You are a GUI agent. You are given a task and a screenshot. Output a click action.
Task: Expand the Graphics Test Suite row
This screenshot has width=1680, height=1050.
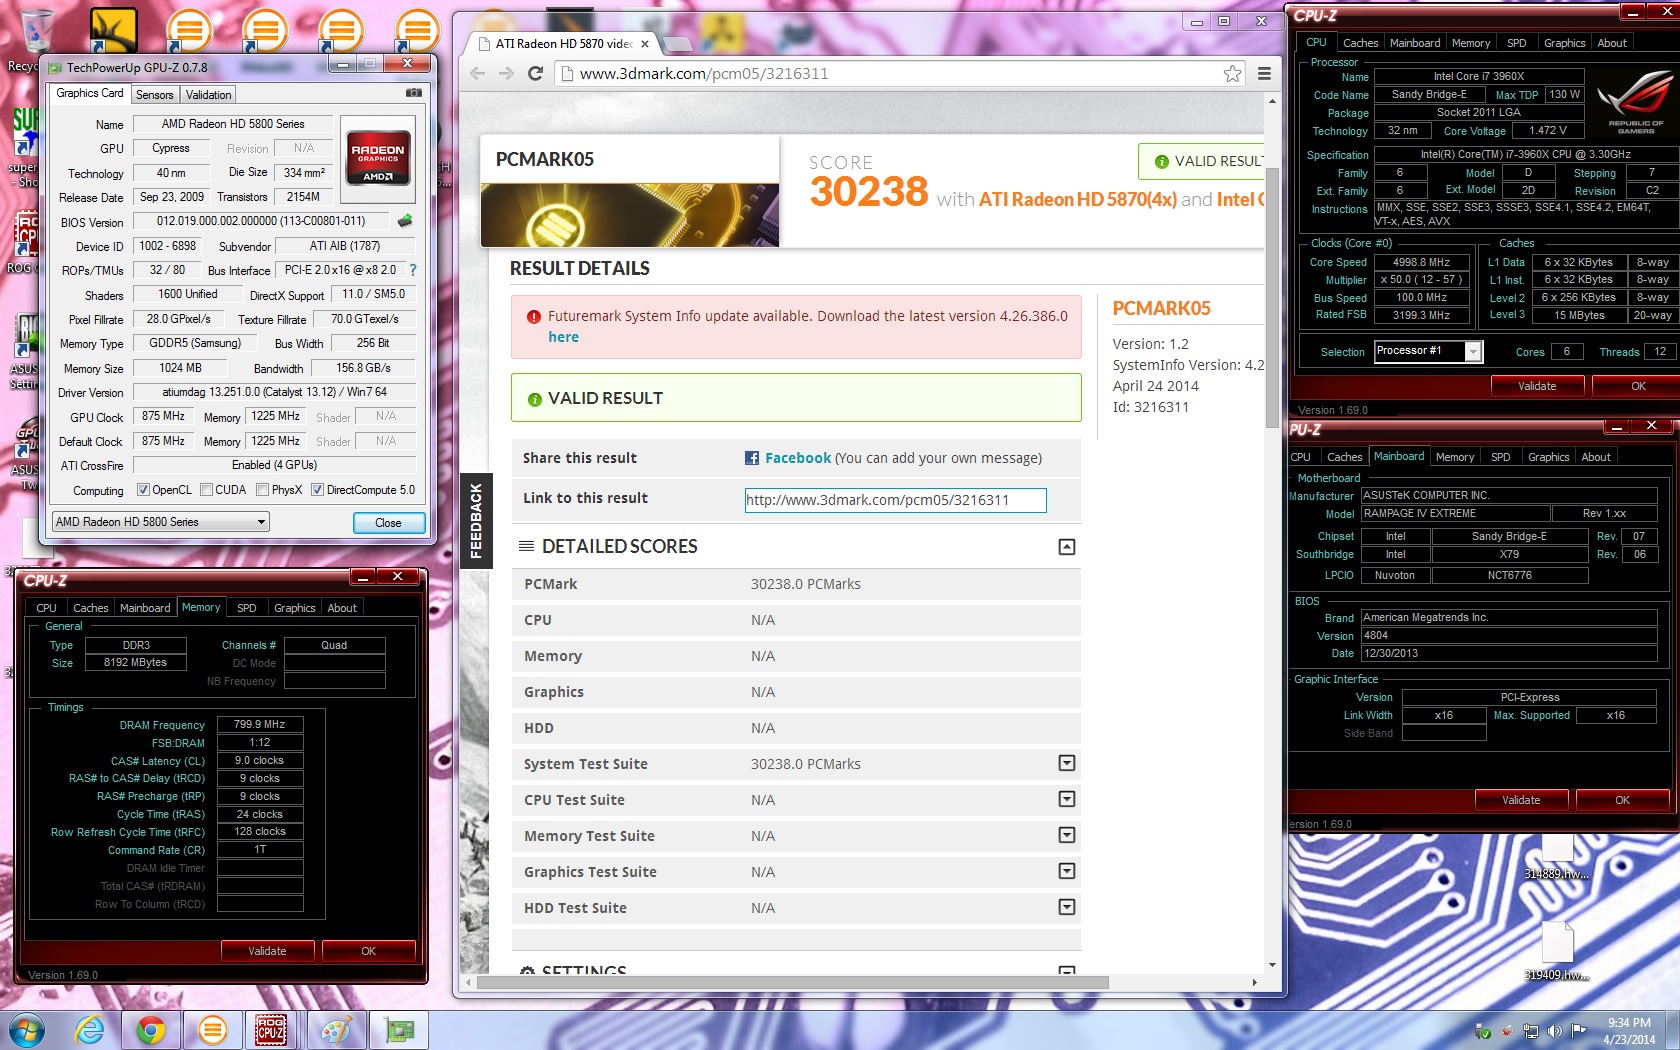click(x=1067, y=871)
